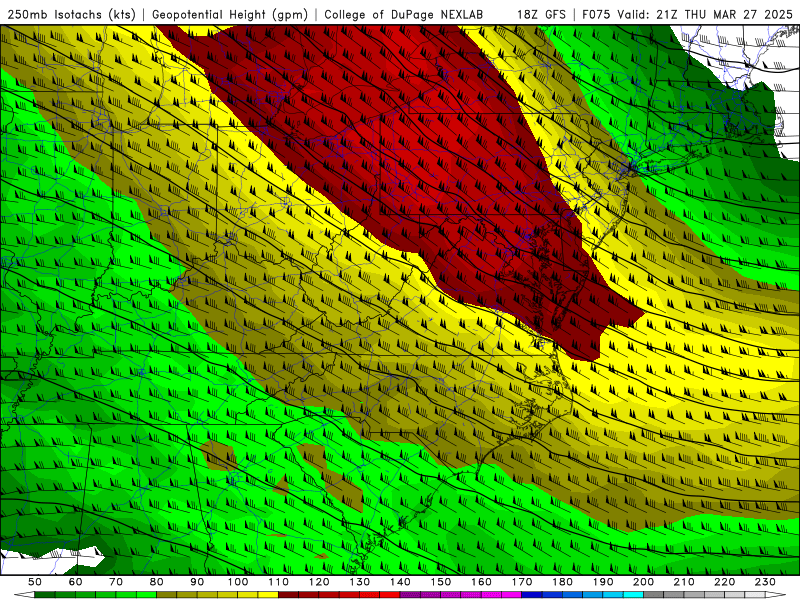Click the 220 label on the color scale
Screen dimensions: 800x600
pos(724,582)
